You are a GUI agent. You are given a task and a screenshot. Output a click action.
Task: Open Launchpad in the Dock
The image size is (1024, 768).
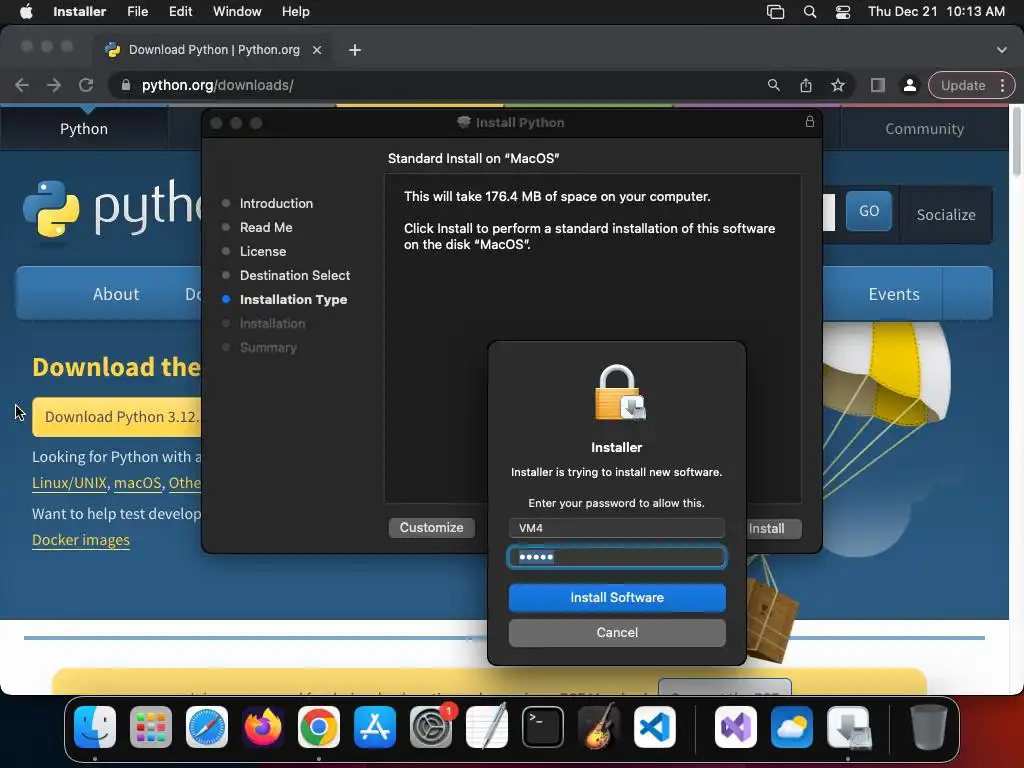coord(151,727)
